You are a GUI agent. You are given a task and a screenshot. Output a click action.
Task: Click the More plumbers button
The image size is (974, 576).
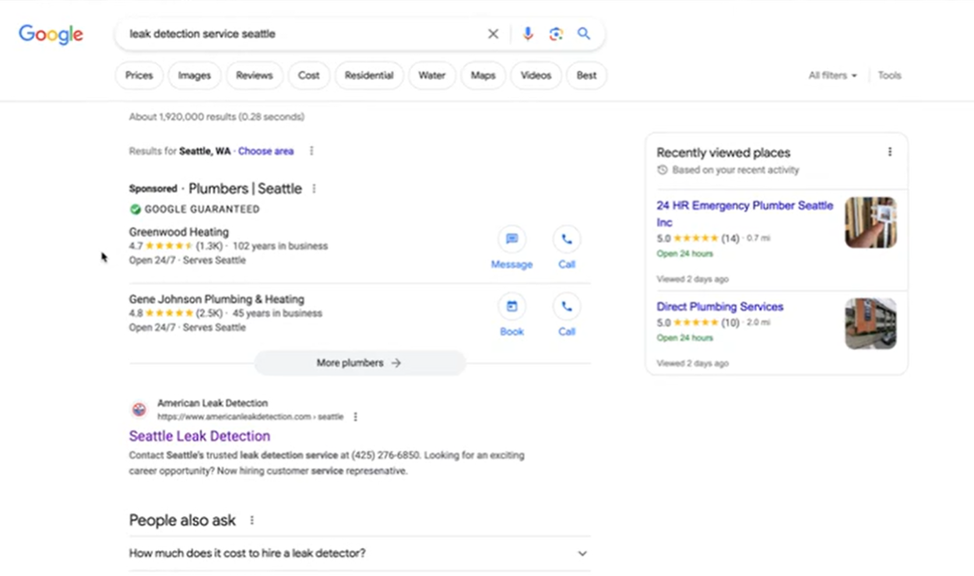point(359,363)
